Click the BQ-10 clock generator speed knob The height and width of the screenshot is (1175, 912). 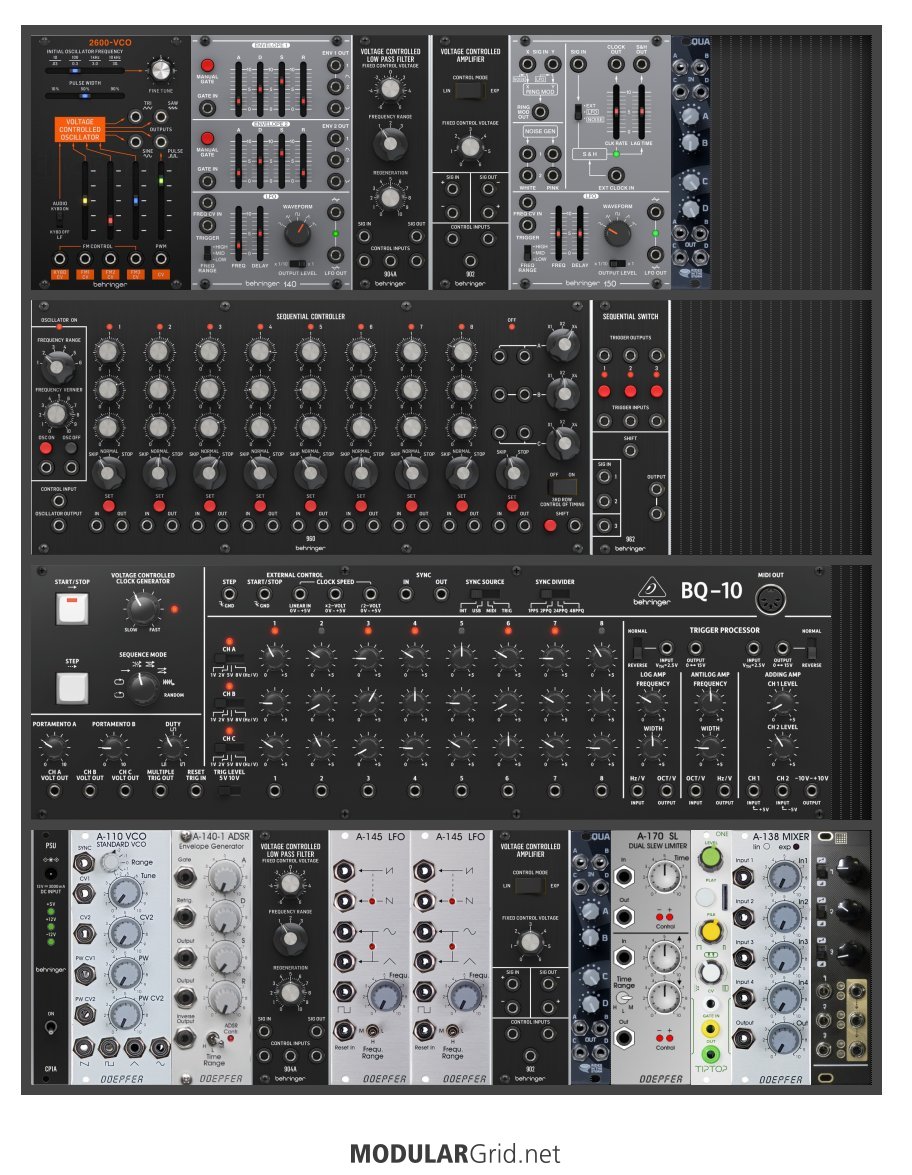pyautogui.click(x=142, y=607)
